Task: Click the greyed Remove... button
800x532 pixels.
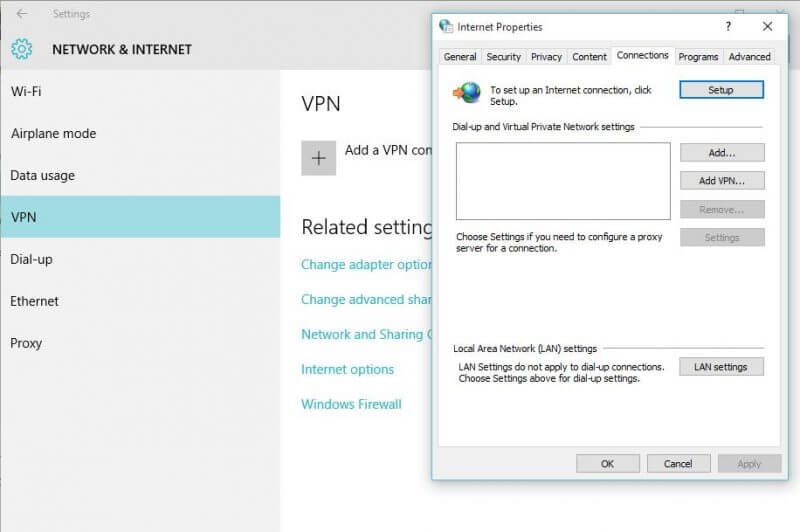Action: tap(722, 209)
